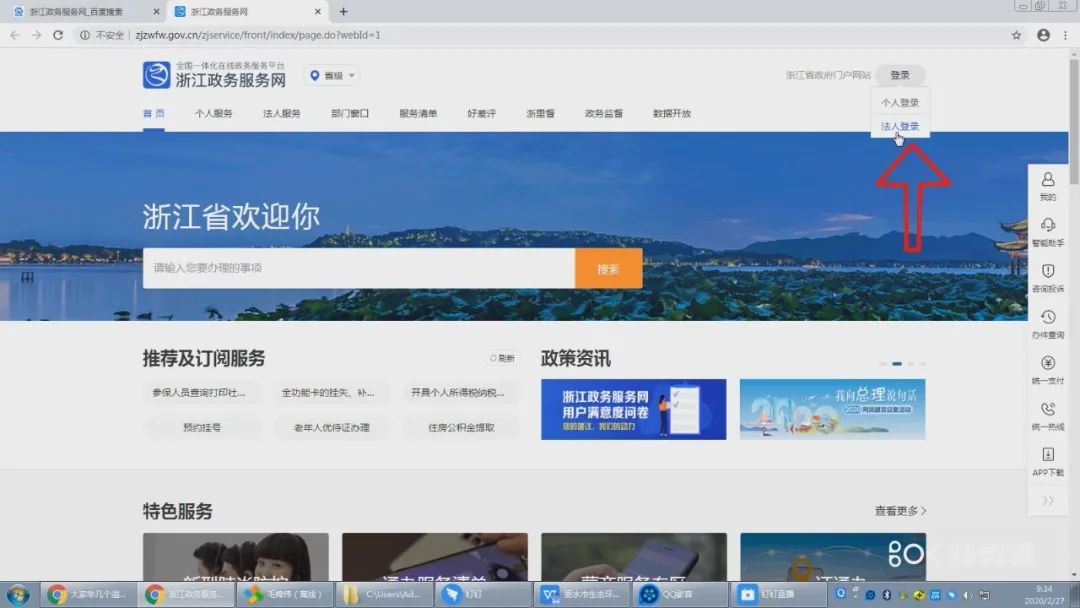Click the Zhejiang government service site logo
The height and width of the screenshot is (608, 1080).
tap(214, 75)
